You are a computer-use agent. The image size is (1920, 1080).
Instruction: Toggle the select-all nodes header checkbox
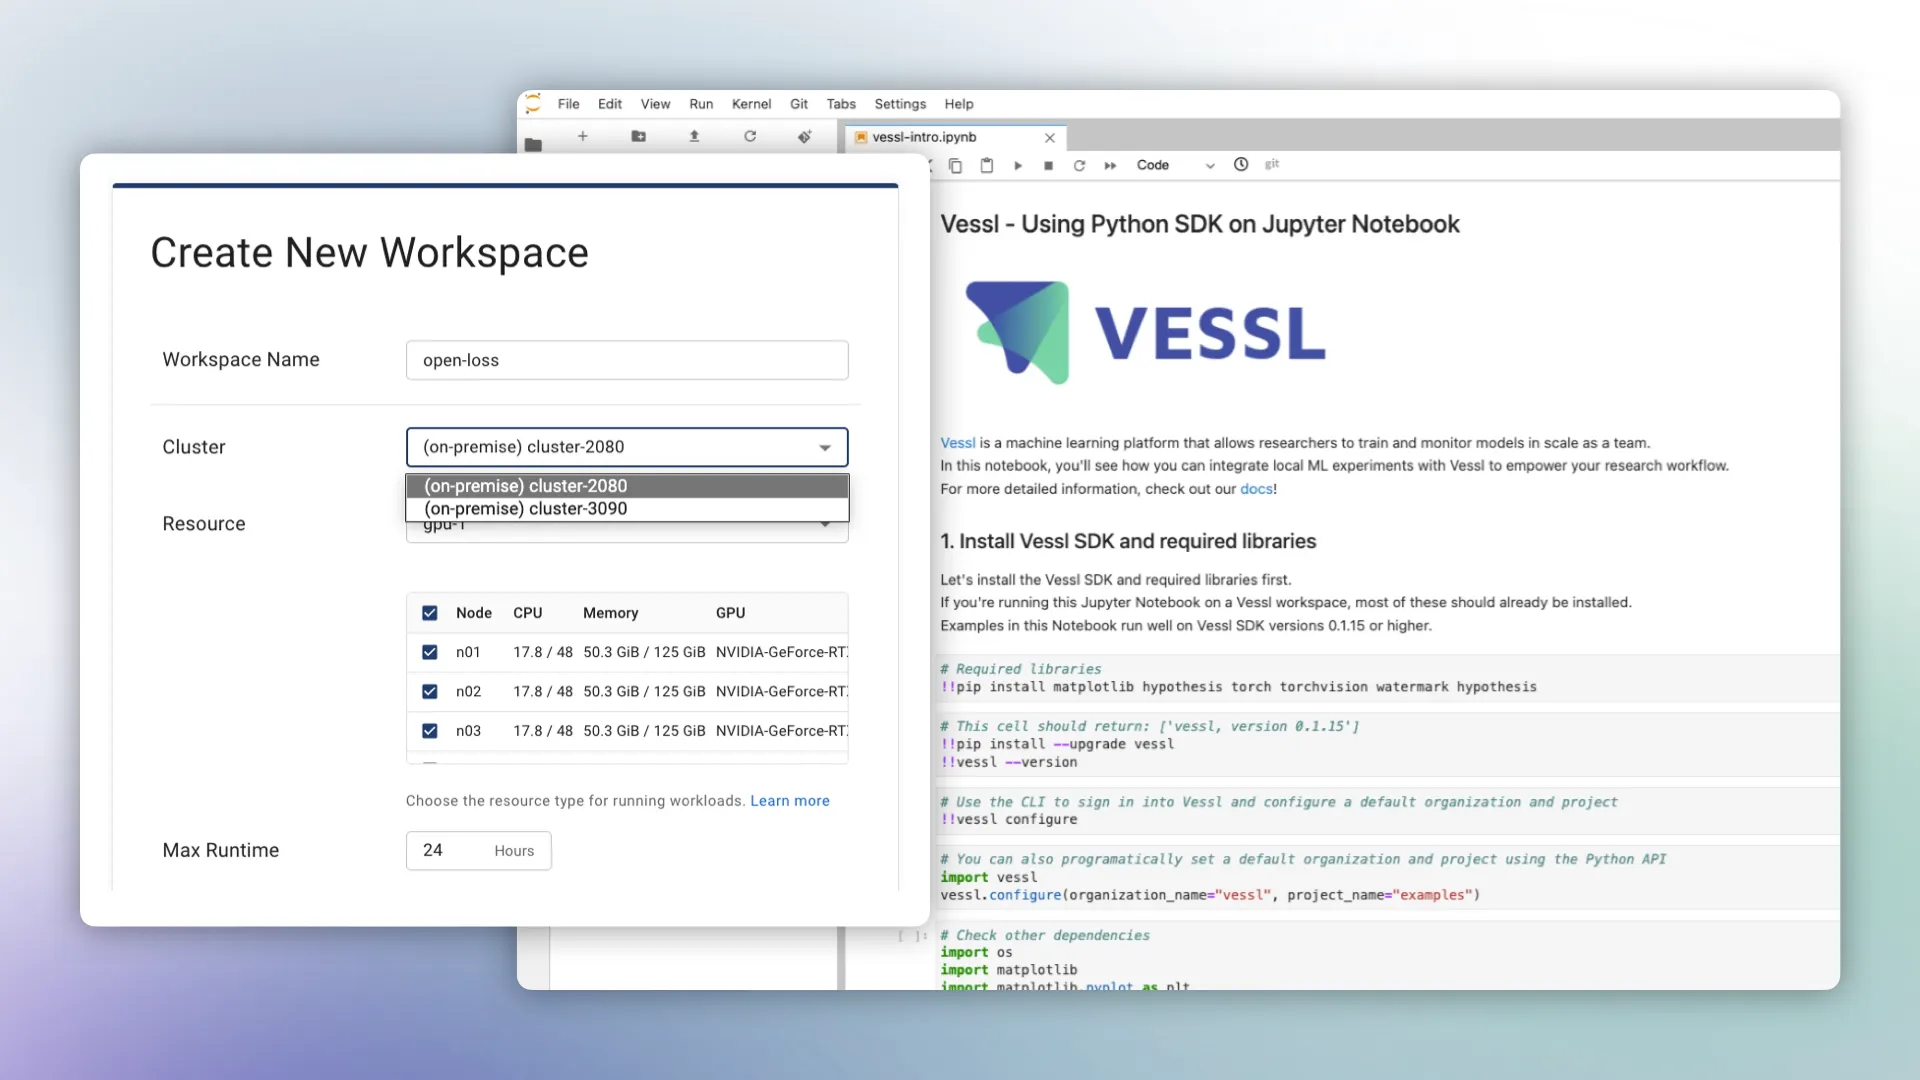[x=430, y=613]
